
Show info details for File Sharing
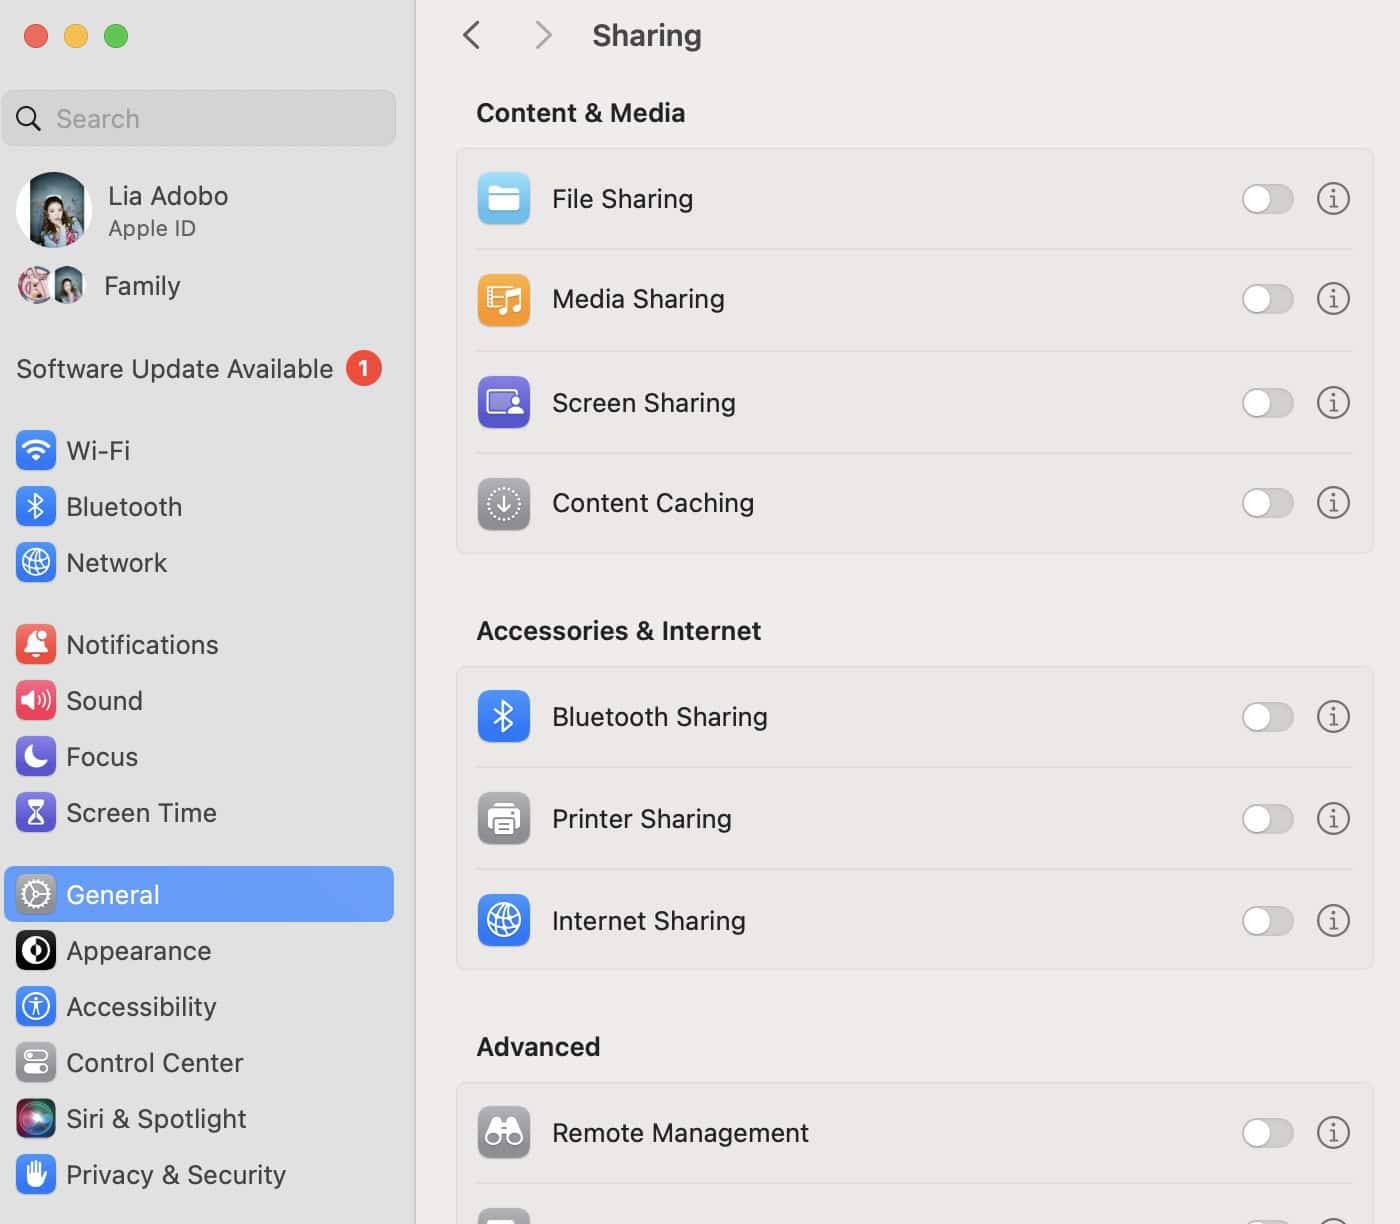[1332, 199]
